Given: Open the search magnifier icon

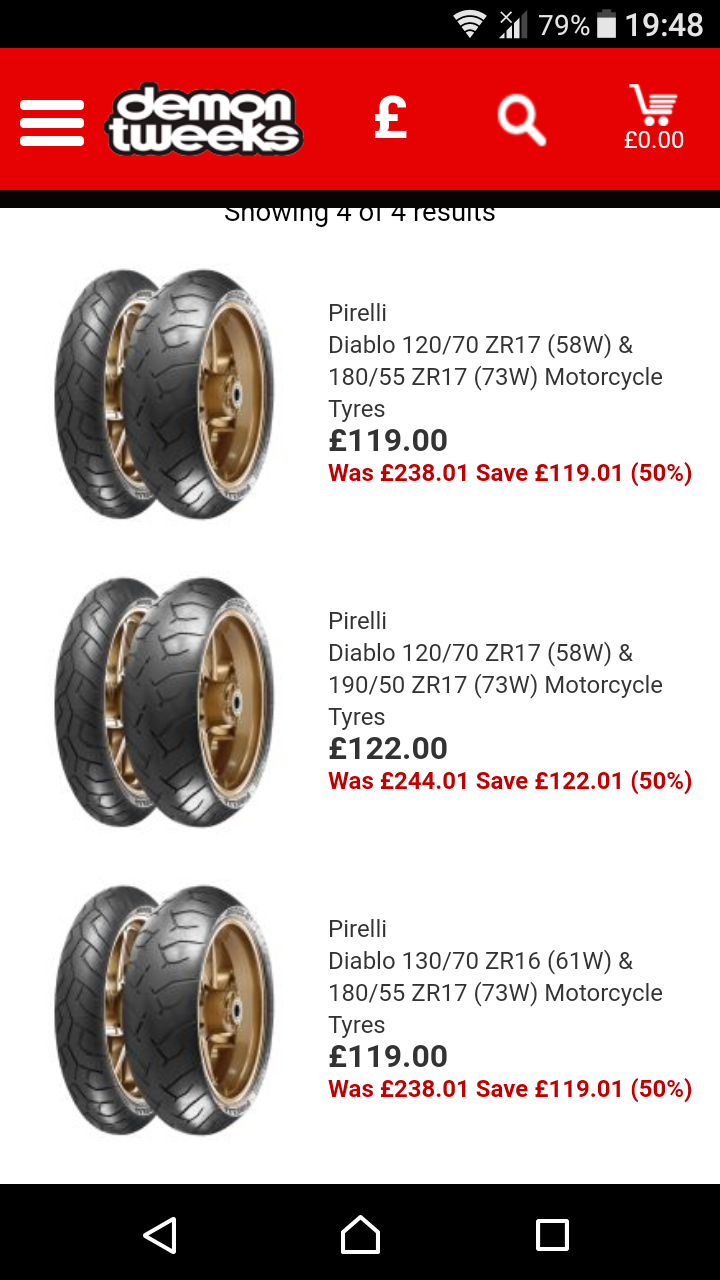Looking at the screenshot, I should click(522, 121).
